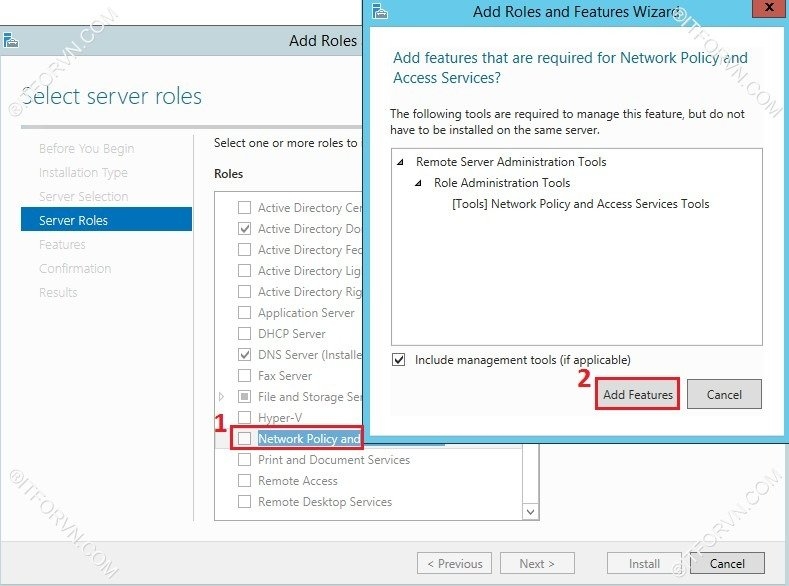Click the server icon in main title bar
Viewport: 789px width, 586px height.
pyautogui.click(x=10, y=41)
